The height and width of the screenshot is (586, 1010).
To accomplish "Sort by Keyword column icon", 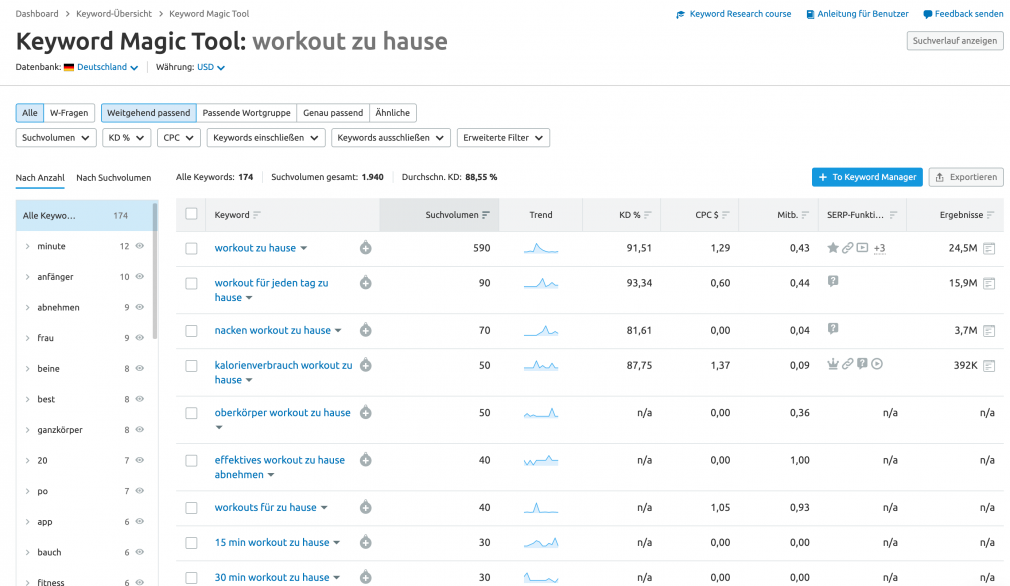I will pos(257,215).
